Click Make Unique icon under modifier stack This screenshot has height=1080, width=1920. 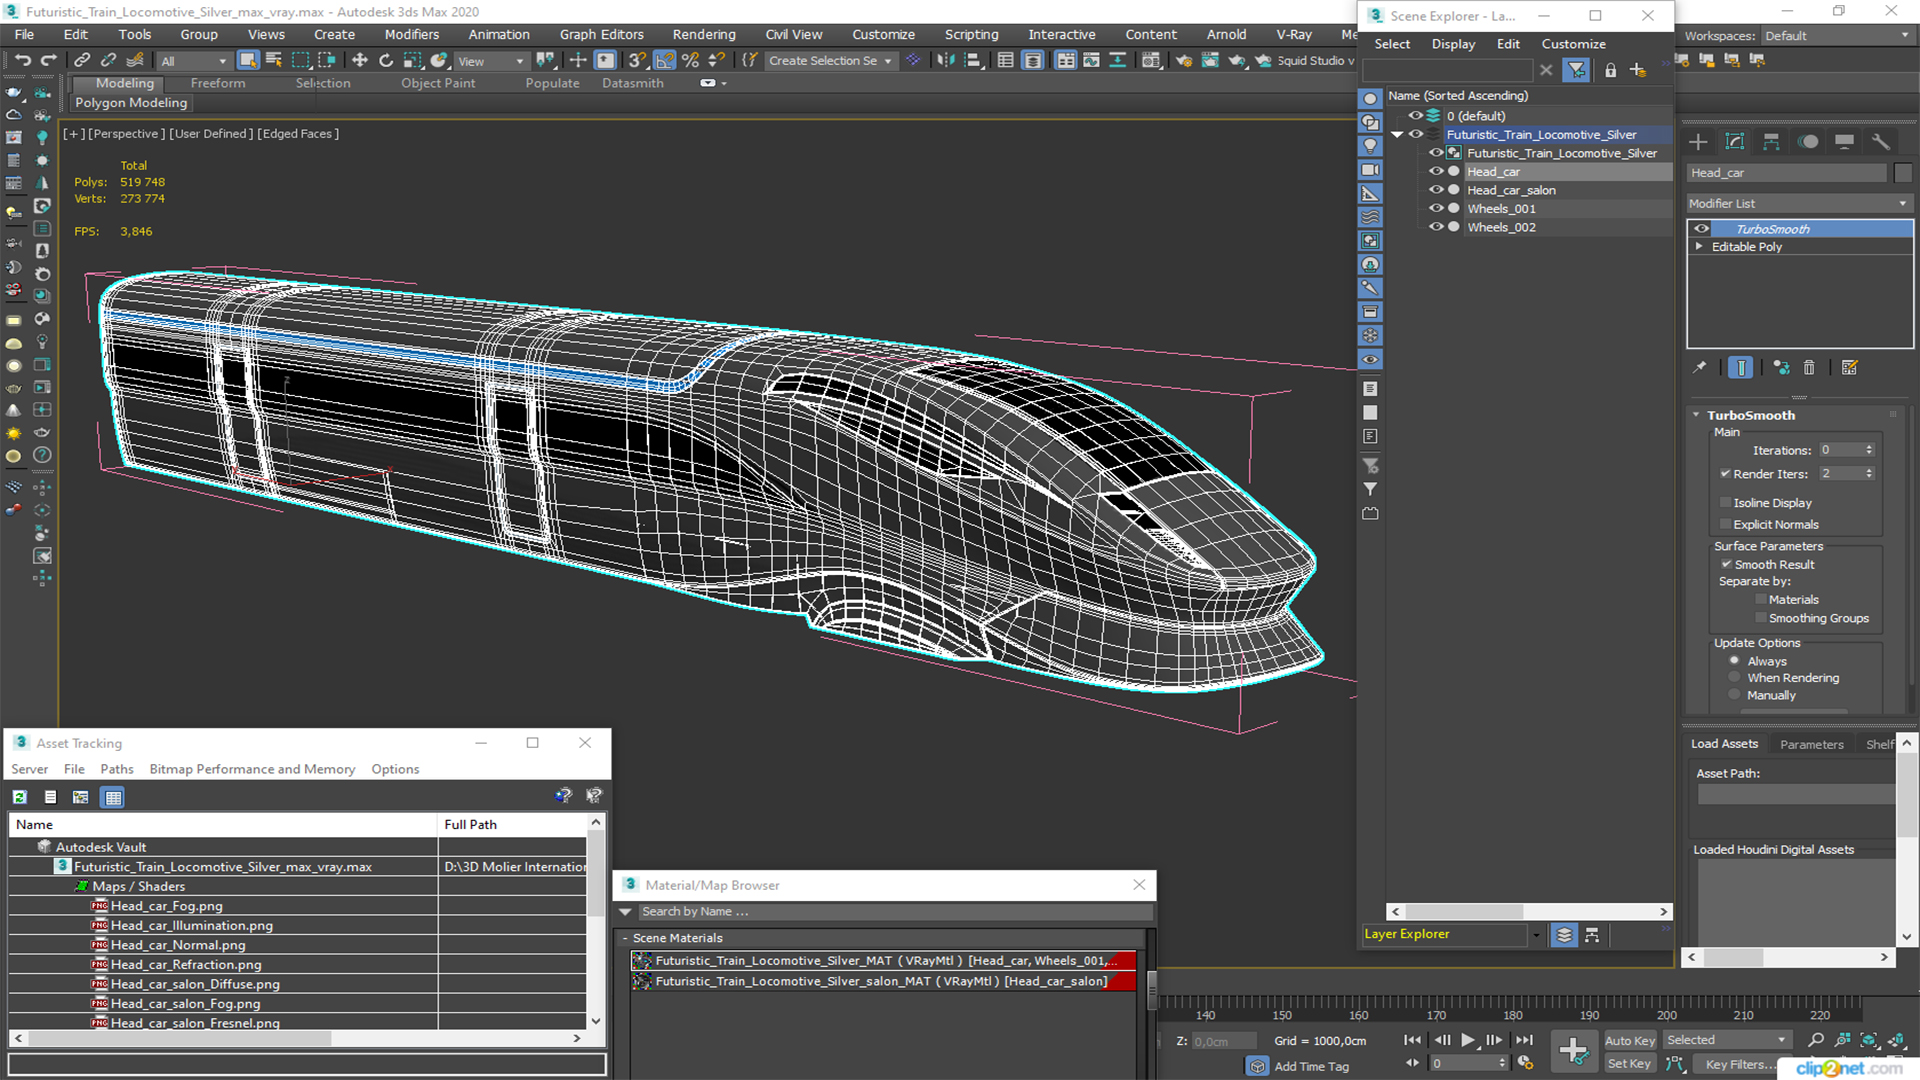[x=1781, y=368]
